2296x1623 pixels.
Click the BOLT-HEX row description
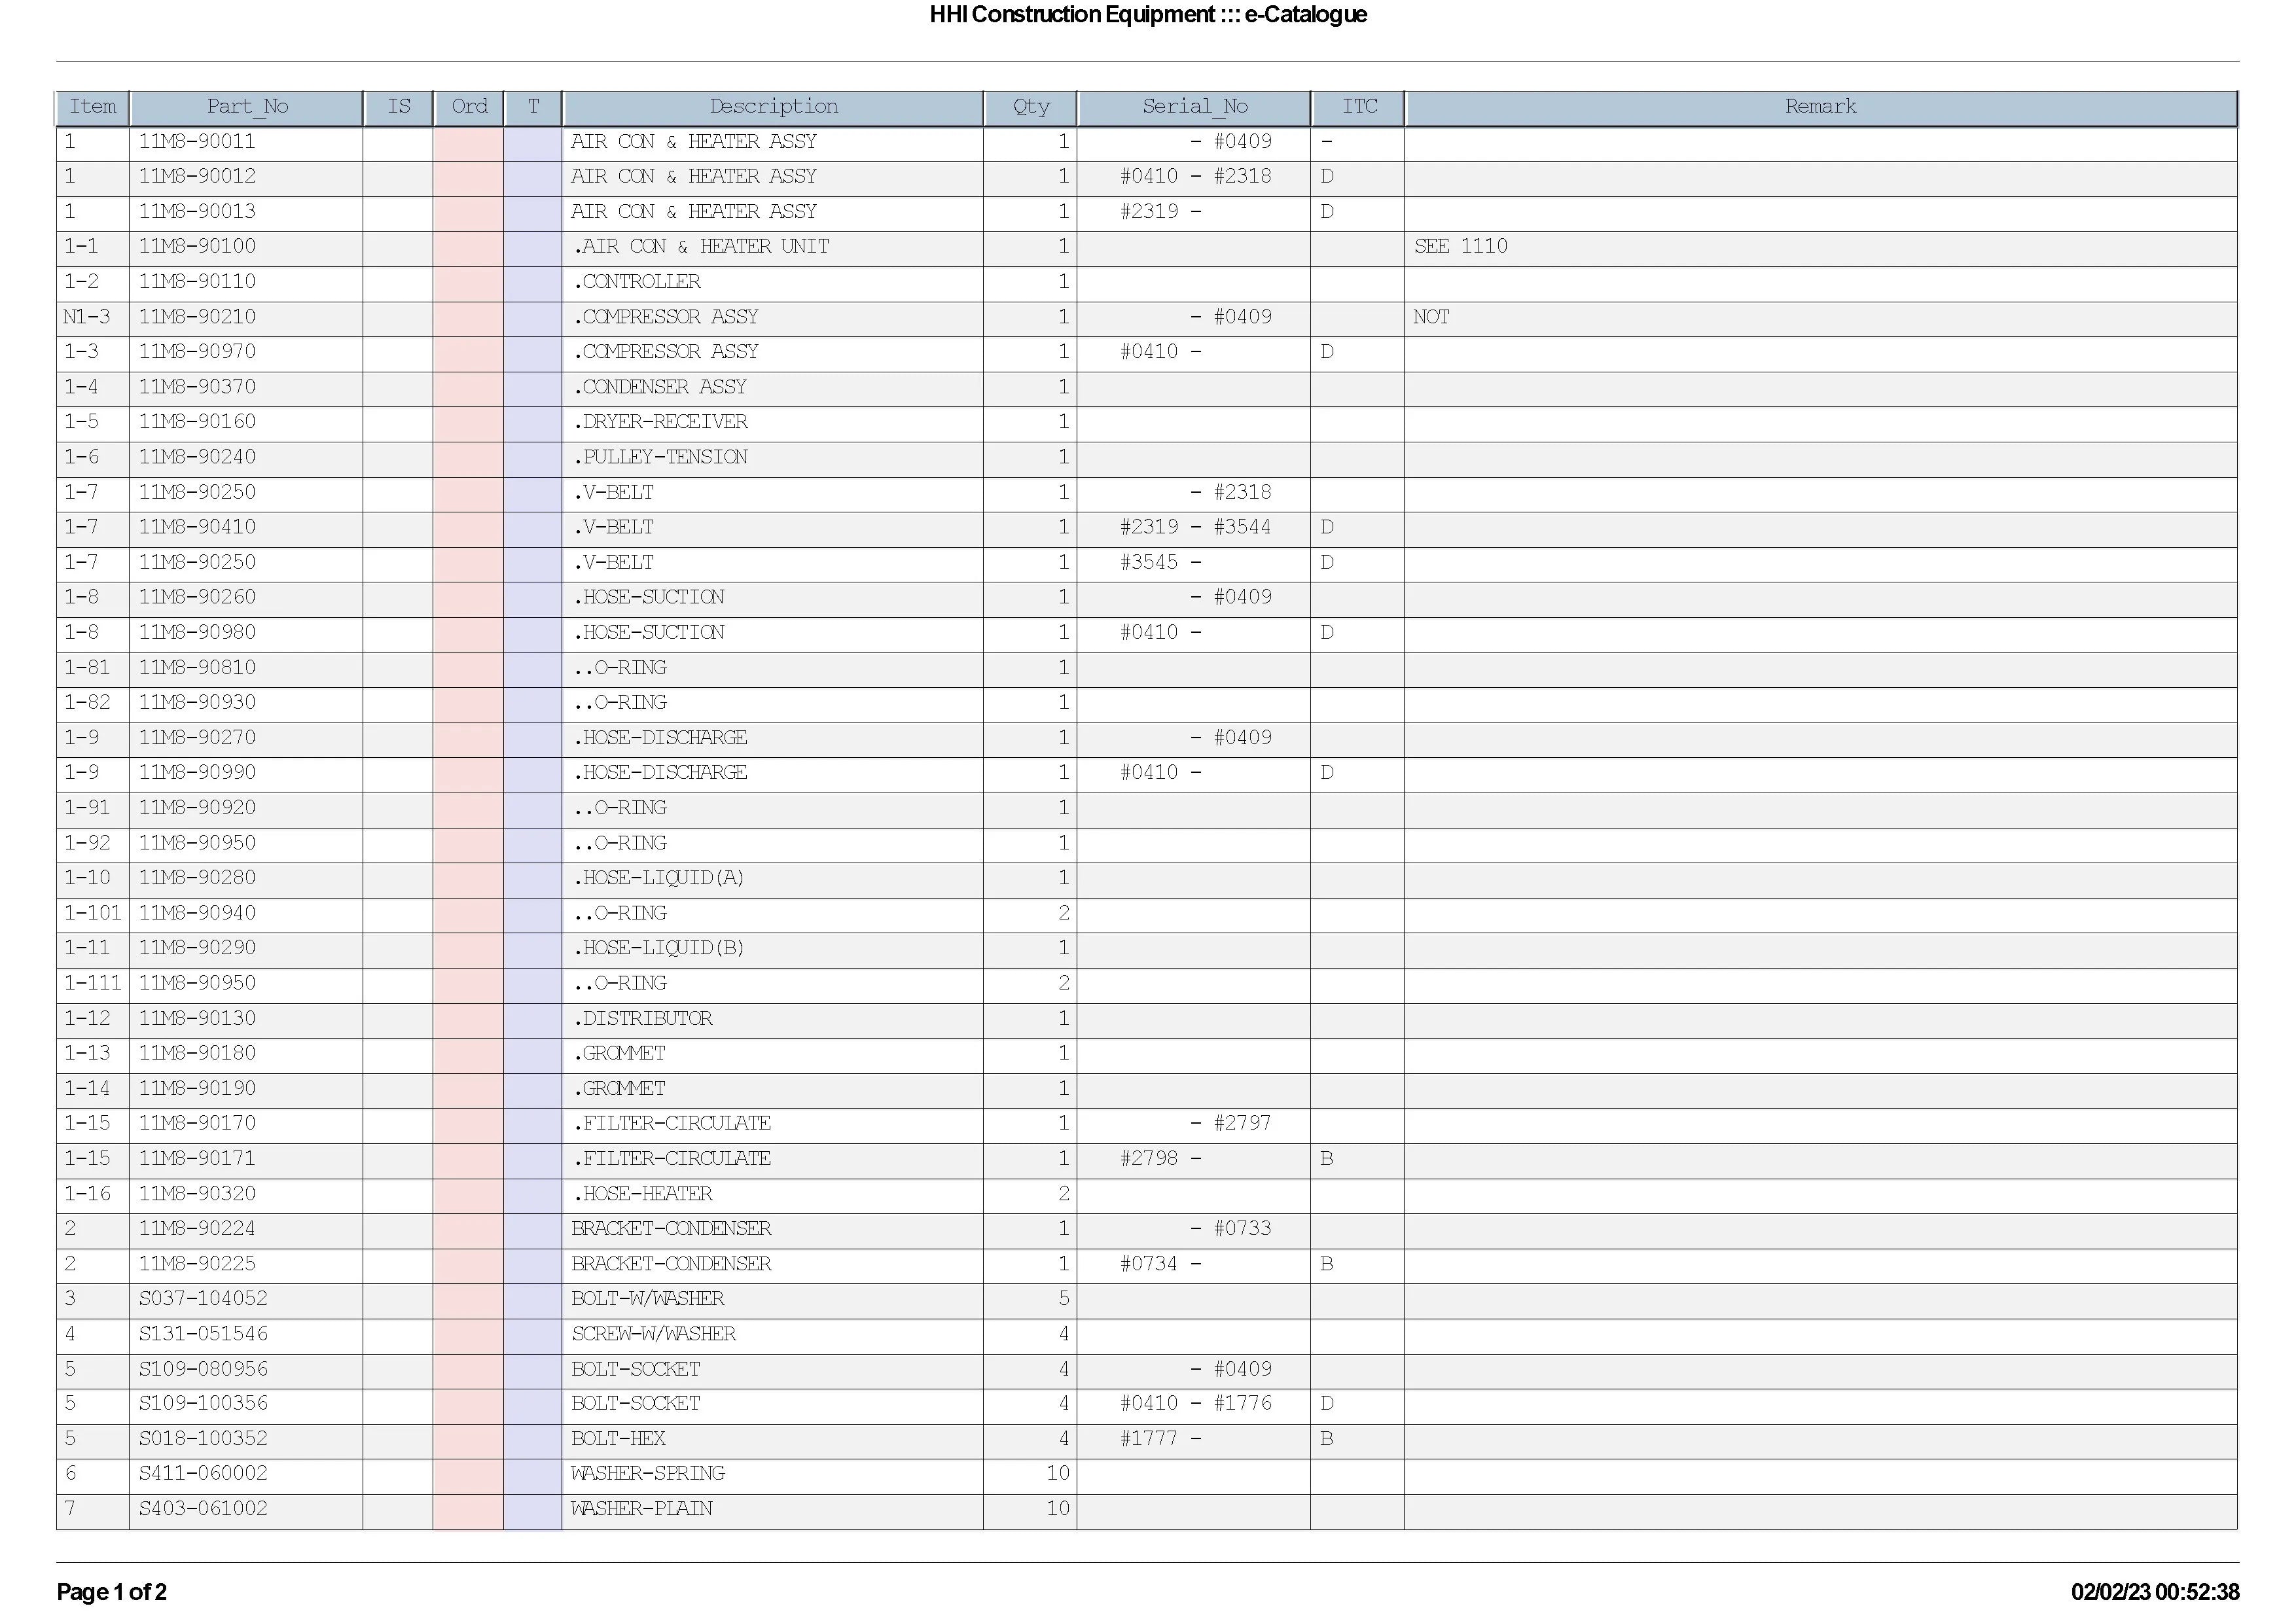pos(618,1439)
